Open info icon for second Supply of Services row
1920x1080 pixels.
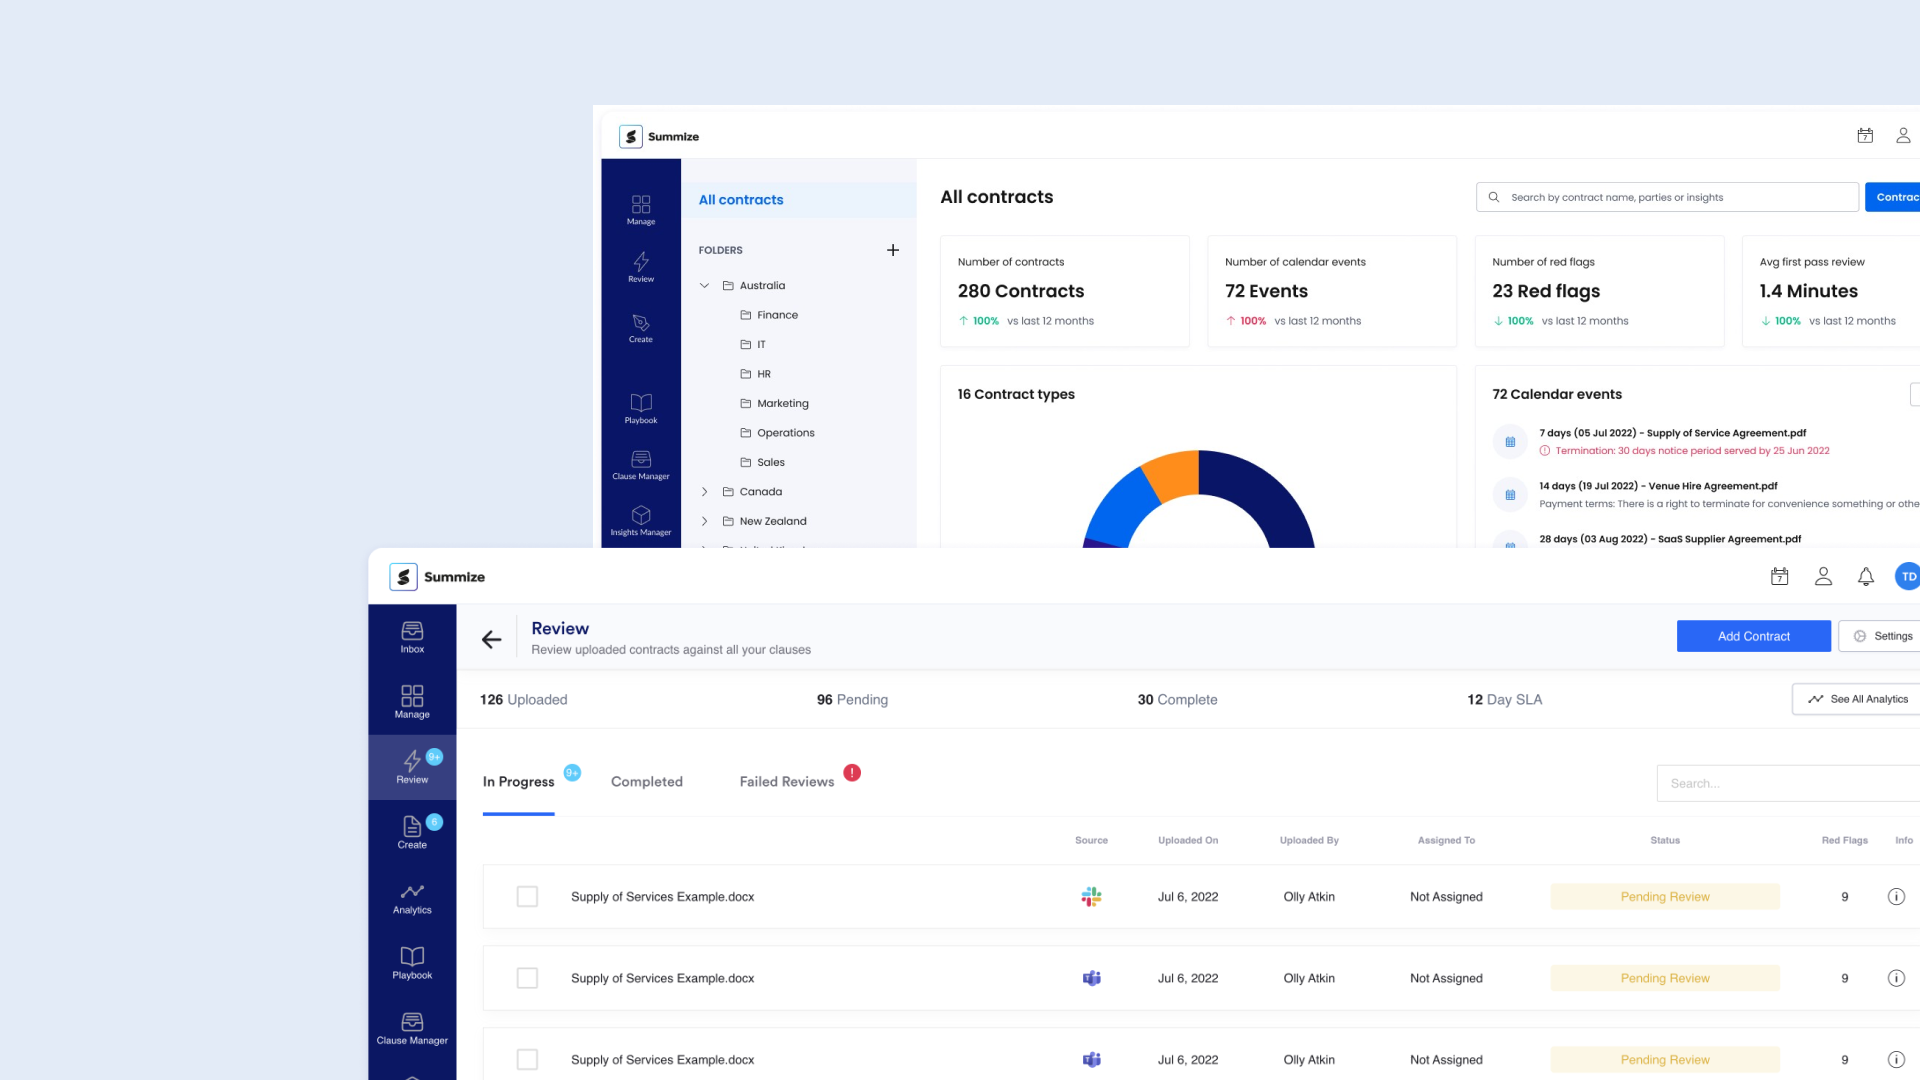[1896, 978]
